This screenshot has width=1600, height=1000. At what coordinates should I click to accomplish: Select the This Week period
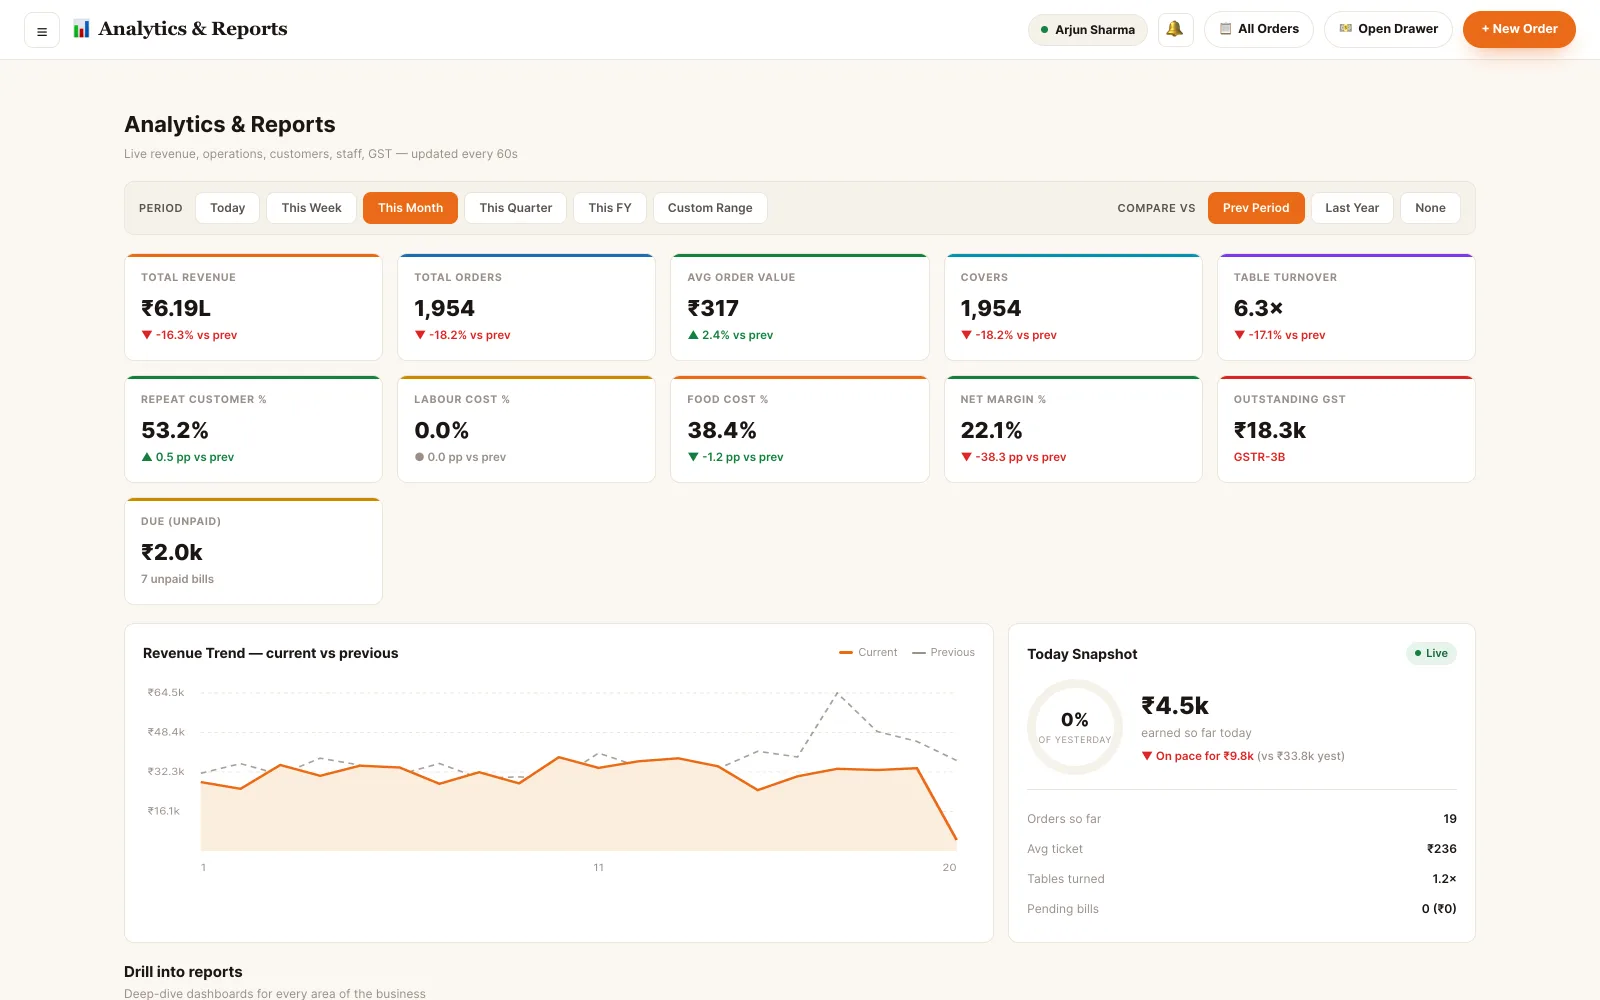(311, 208)
